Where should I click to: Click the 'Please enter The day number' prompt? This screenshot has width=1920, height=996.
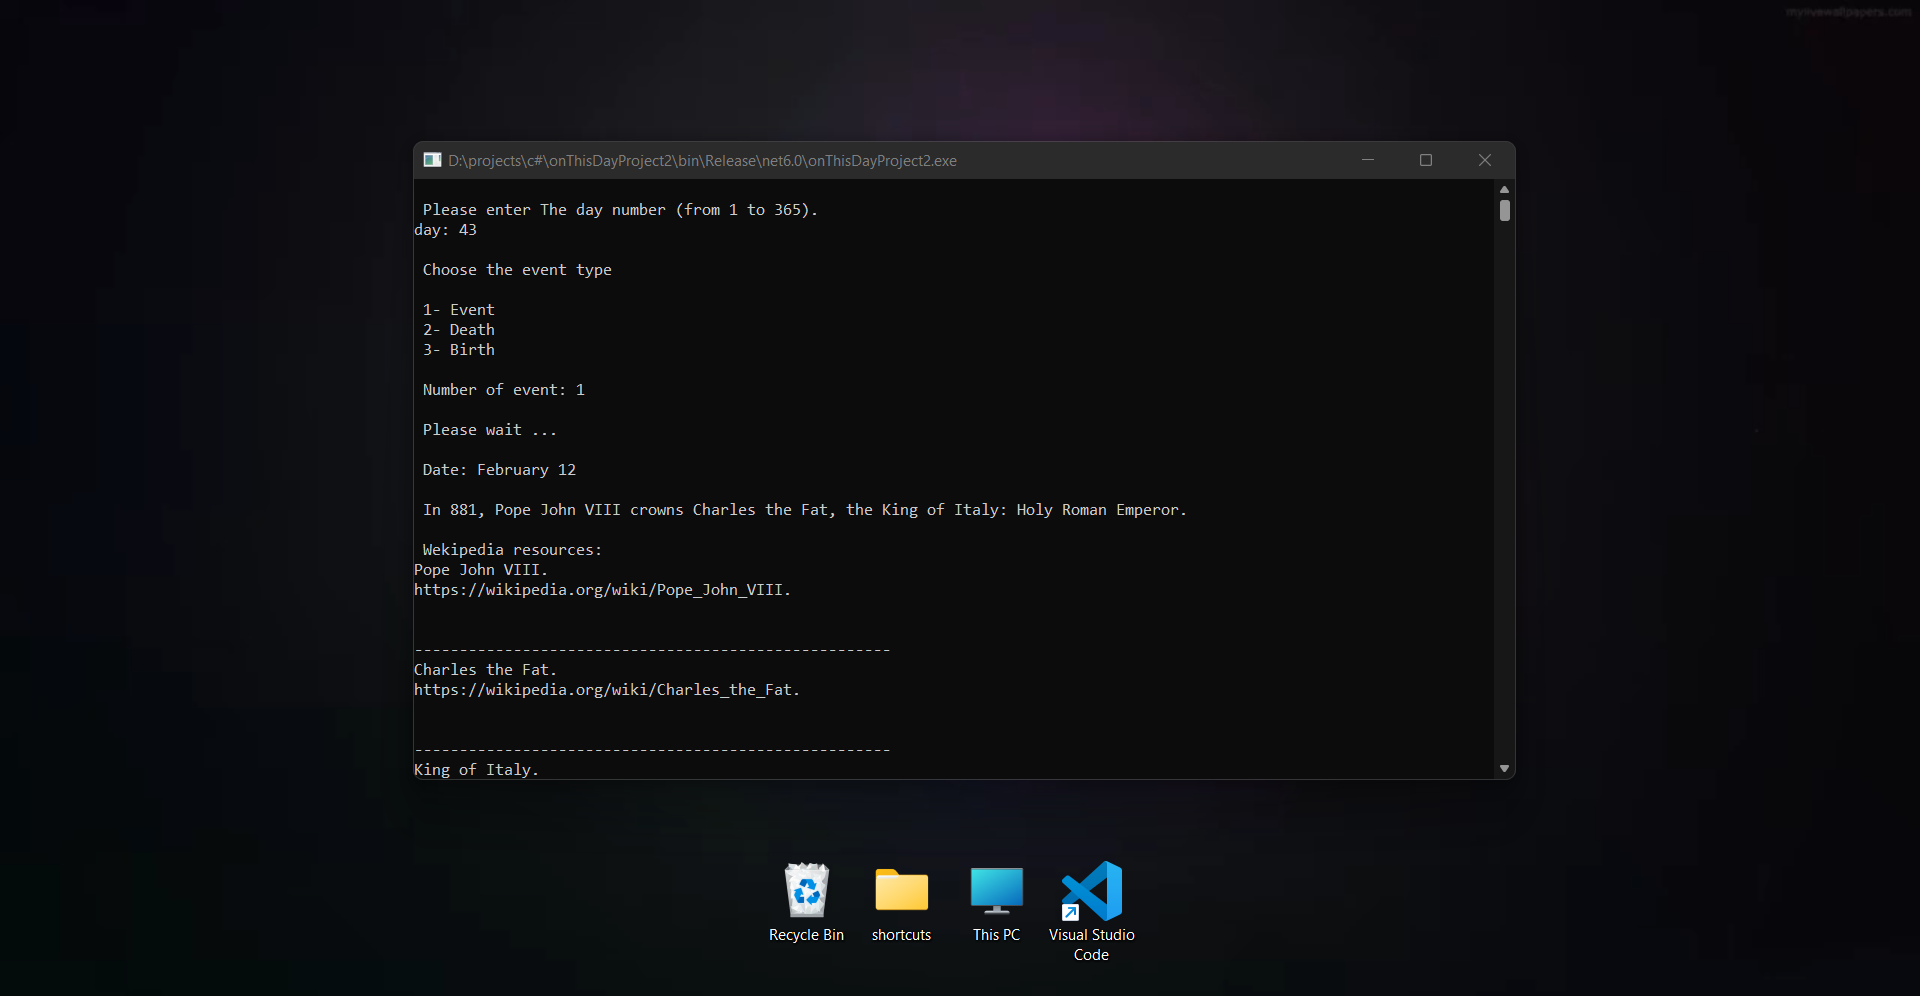tap(620, 210)
